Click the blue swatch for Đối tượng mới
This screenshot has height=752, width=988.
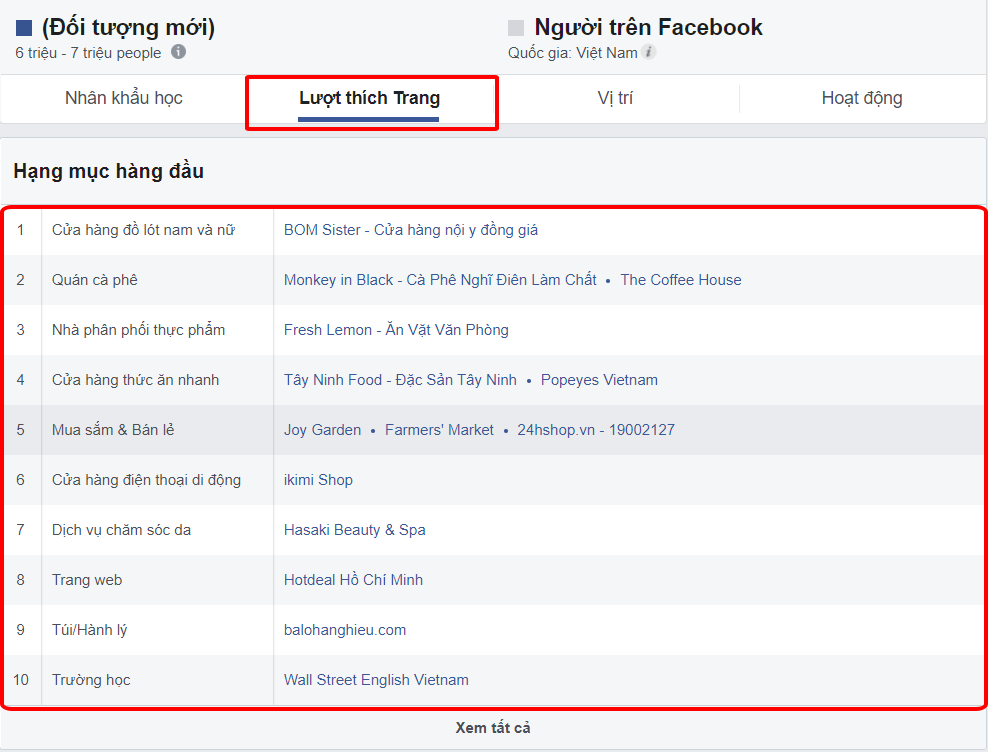[24, 28]
